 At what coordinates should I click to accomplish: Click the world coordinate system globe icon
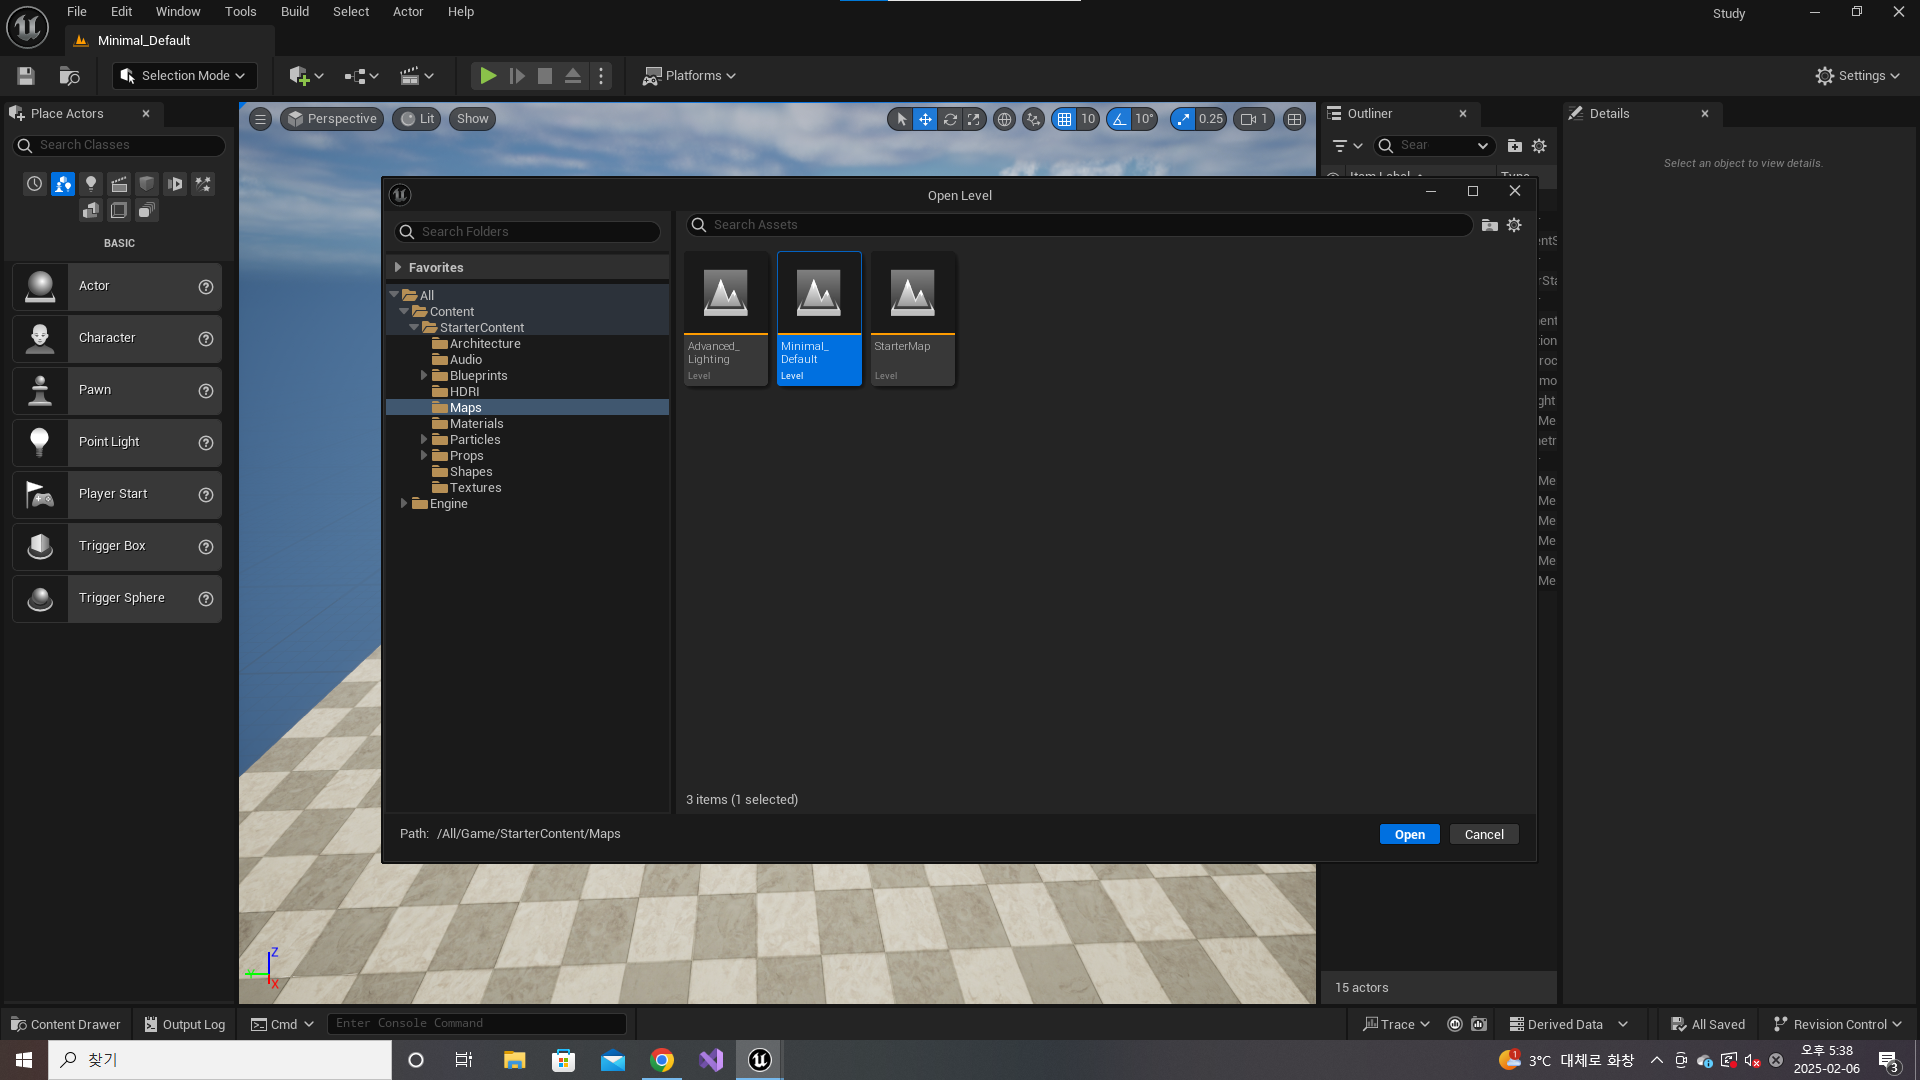pyautogui.click(x=1004, y=119)
